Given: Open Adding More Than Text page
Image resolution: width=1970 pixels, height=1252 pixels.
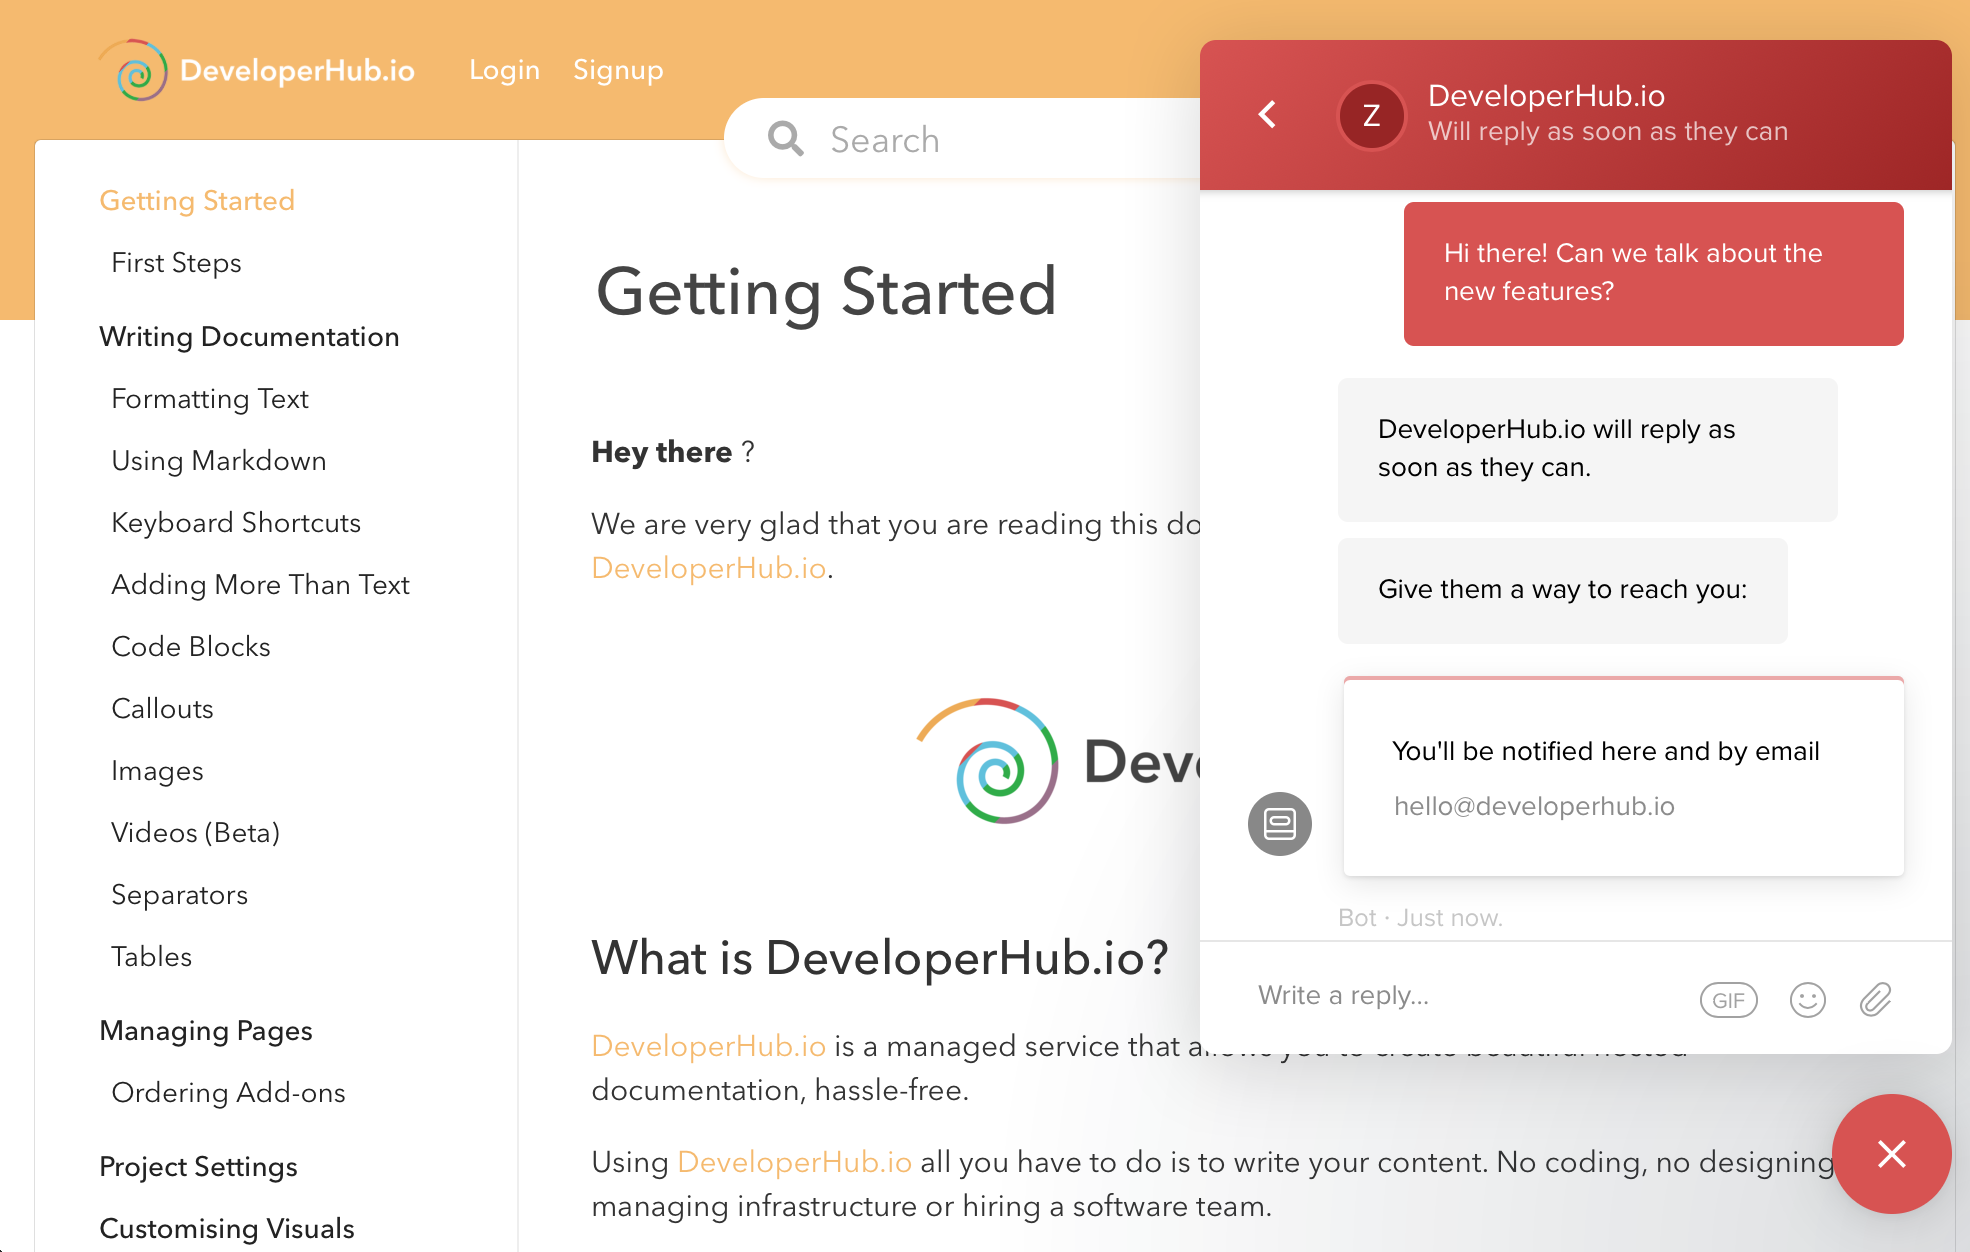Looking at the screenshot, I should click(260, 584).
